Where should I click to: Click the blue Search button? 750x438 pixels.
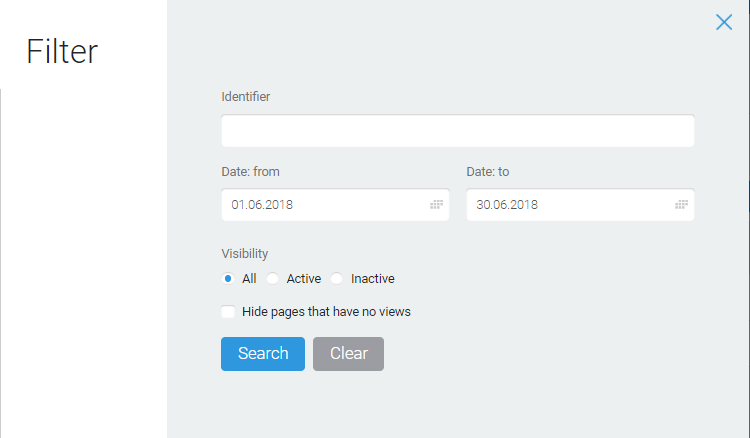(263, 354)
